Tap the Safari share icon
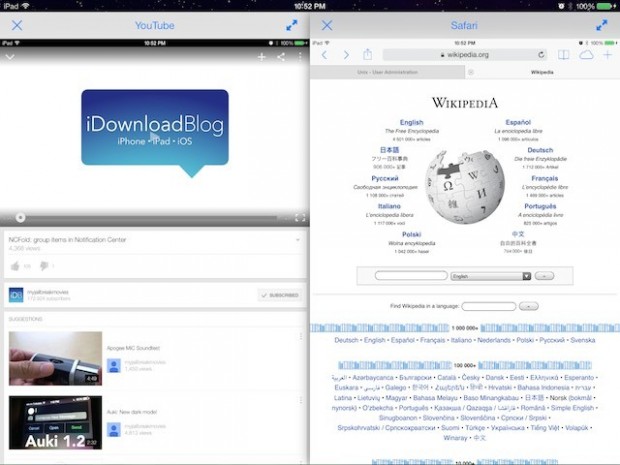This screenshot has height=465, width=620. (367, 55)
